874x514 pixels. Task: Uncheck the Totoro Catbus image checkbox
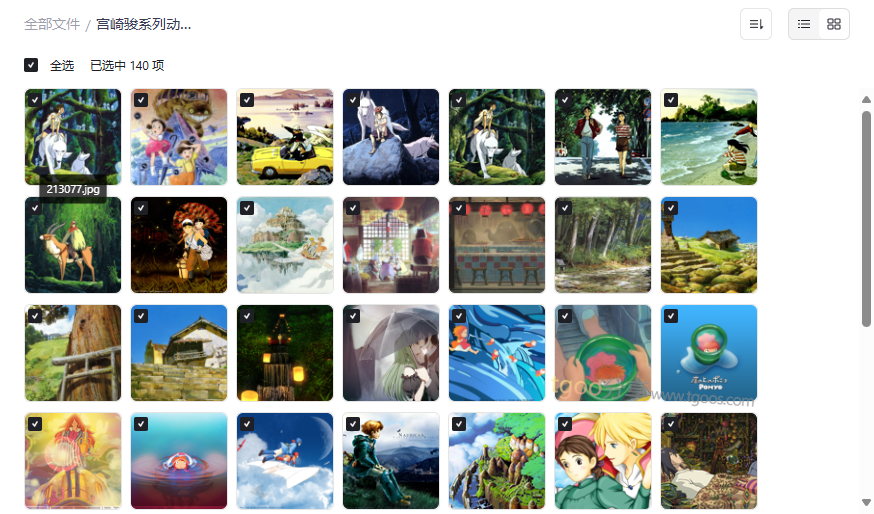point(141,100)
